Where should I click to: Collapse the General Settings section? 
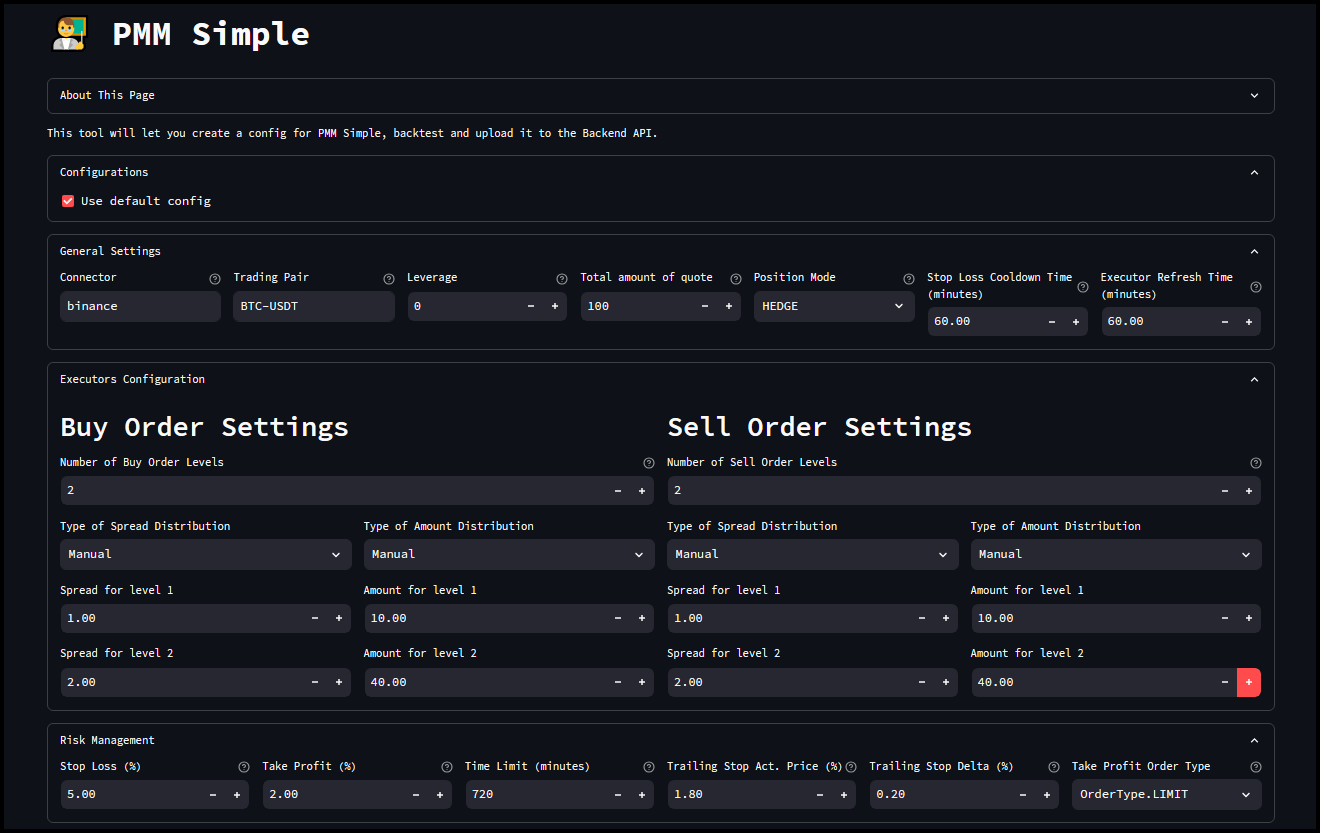tap(1254, 251)
